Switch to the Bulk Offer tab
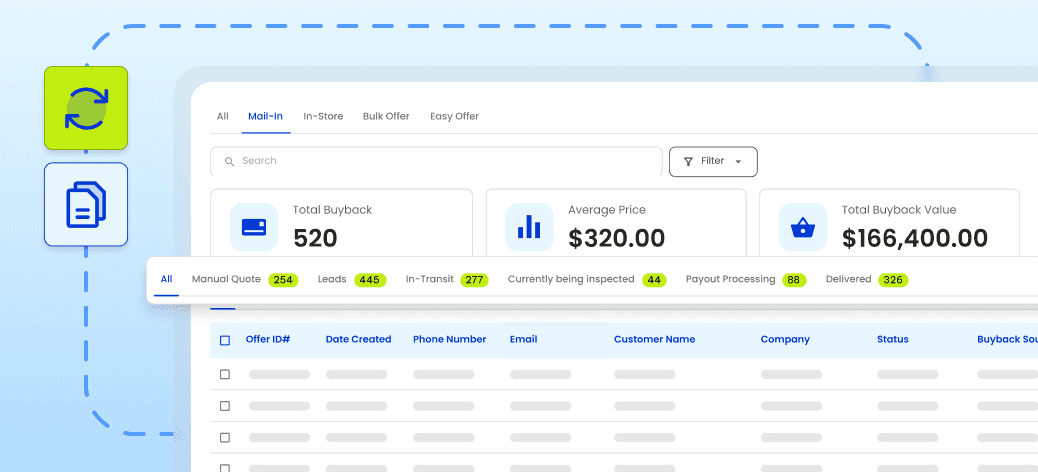The width and height of the screenshot is (1038, 472). pos(386,117)
